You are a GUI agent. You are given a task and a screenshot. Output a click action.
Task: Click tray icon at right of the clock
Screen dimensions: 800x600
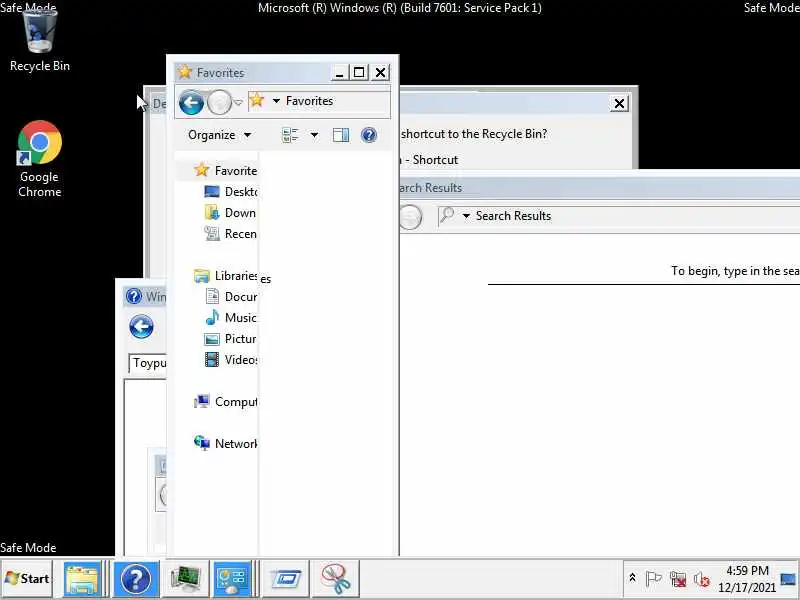788,579
